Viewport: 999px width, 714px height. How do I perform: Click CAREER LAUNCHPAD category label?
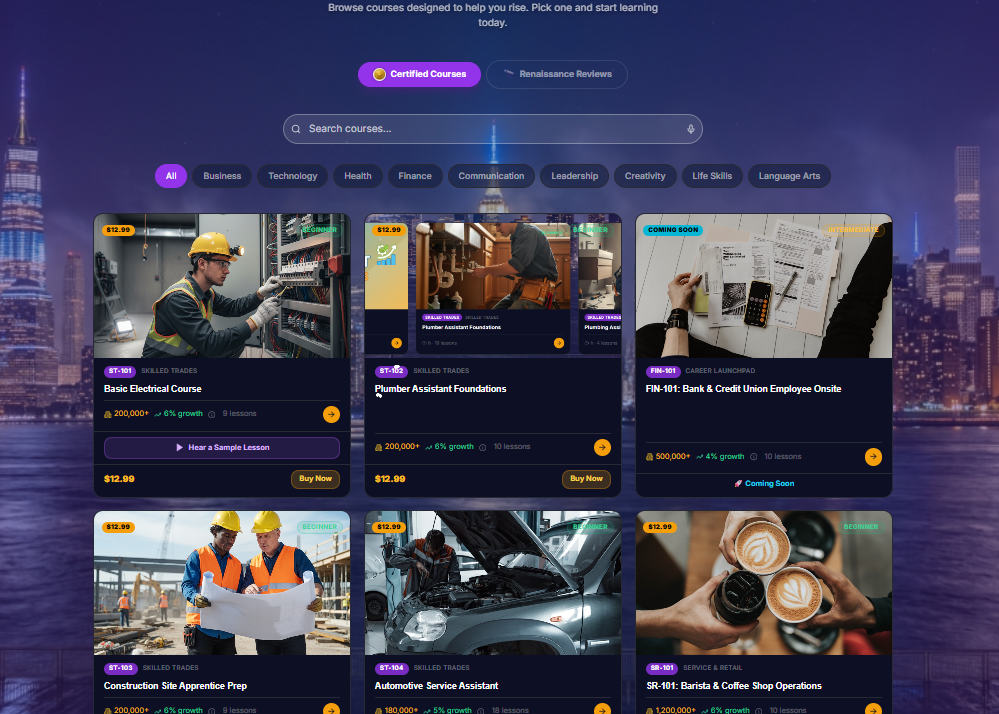click(x=720, y=371)
